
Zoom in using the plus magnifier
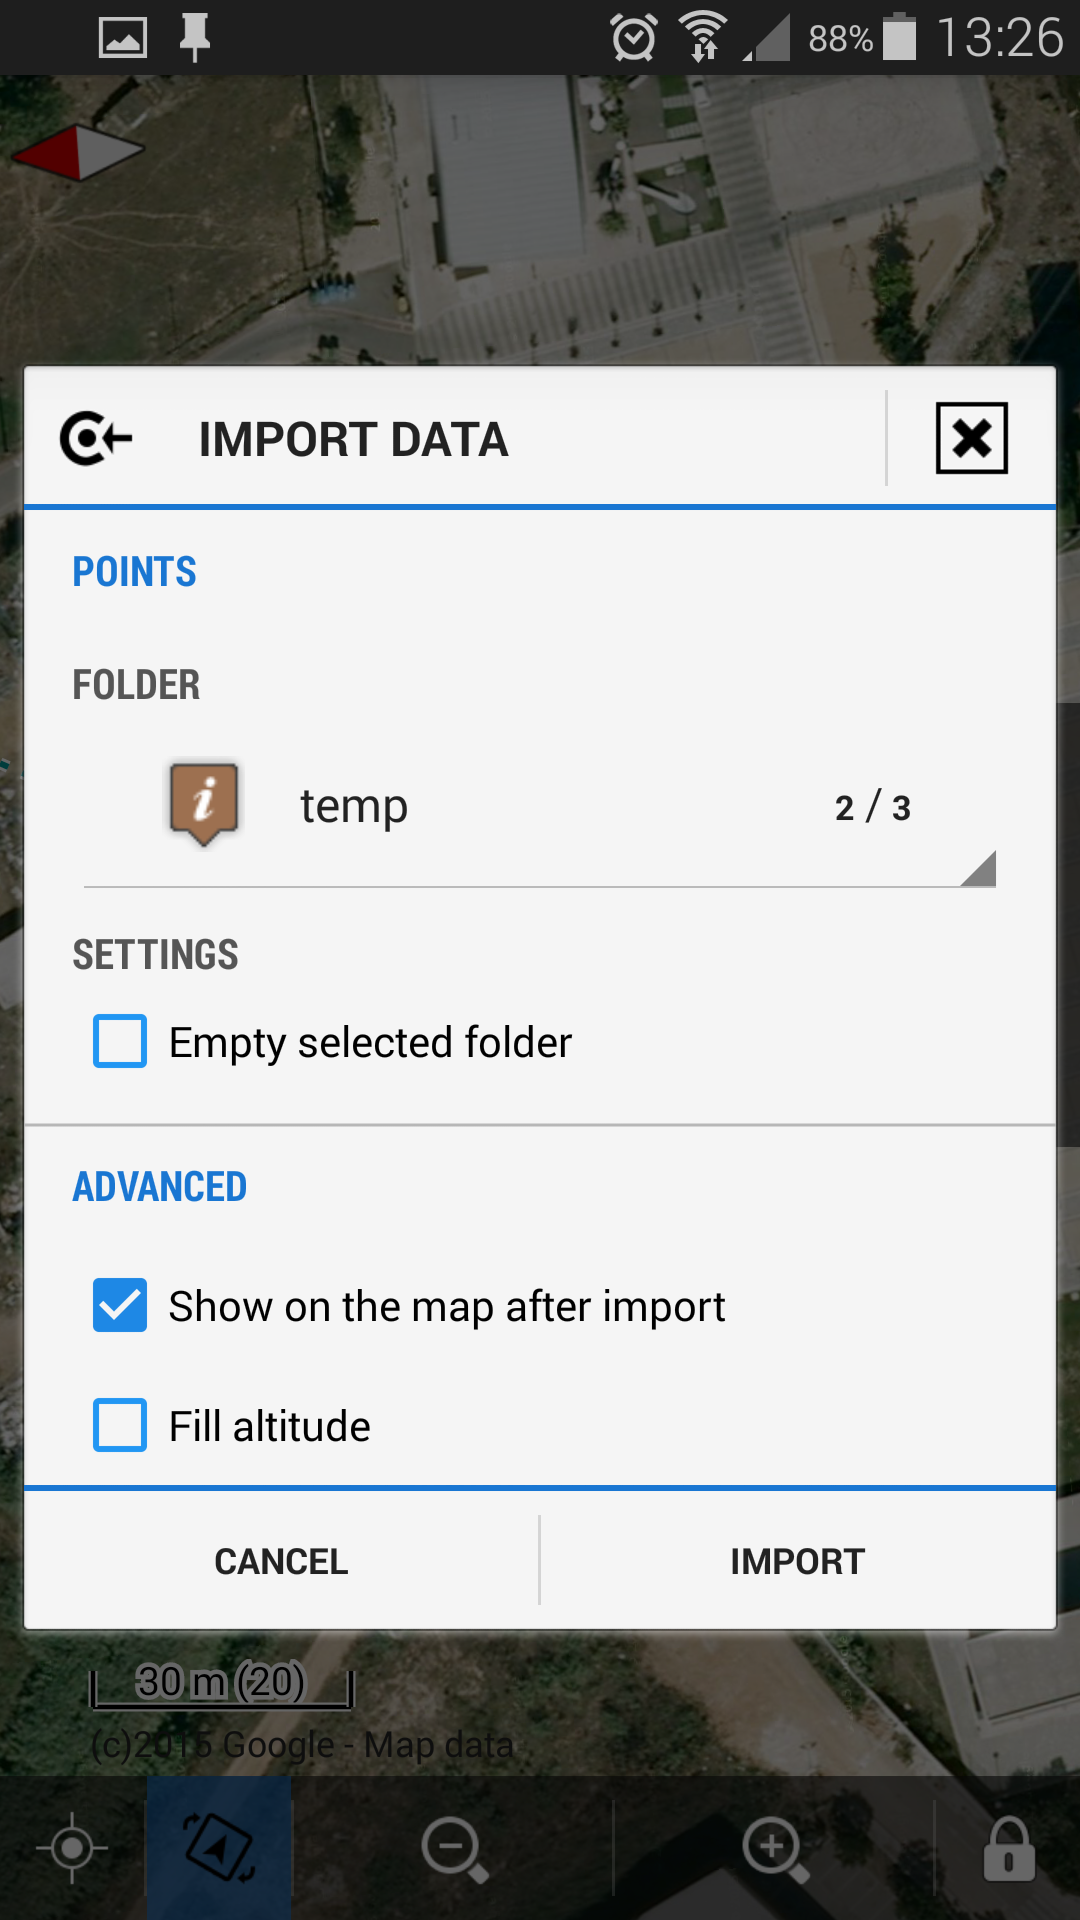[775, 1848]
